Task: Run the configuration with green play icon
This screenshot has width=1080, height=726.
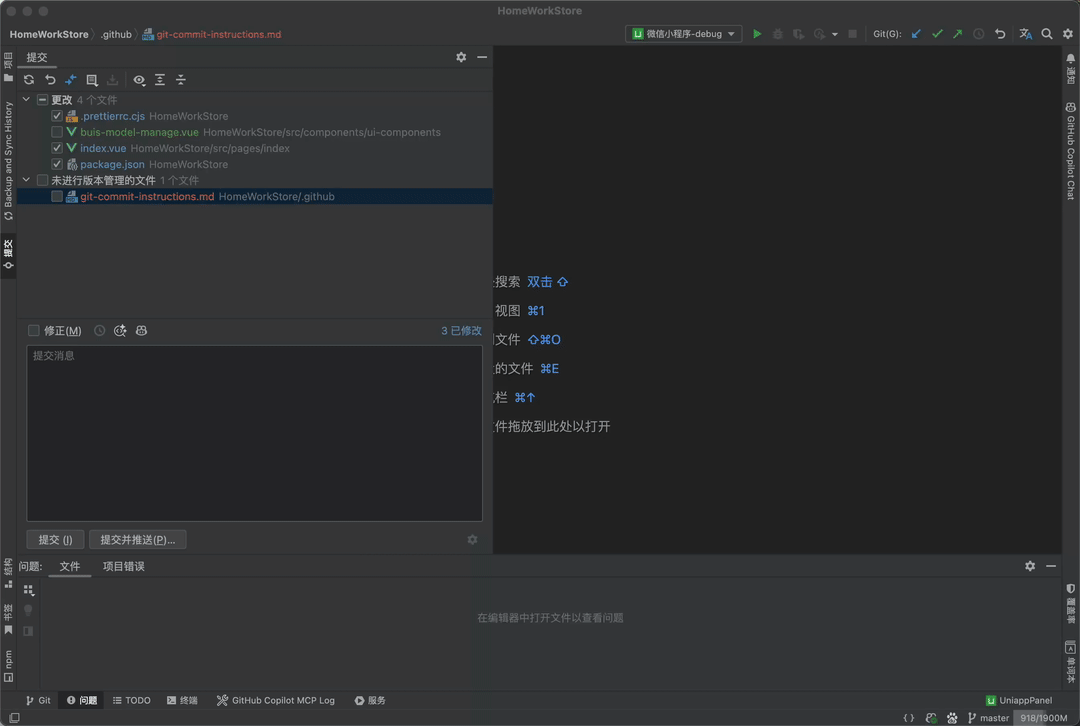Action: coord(757,34)
